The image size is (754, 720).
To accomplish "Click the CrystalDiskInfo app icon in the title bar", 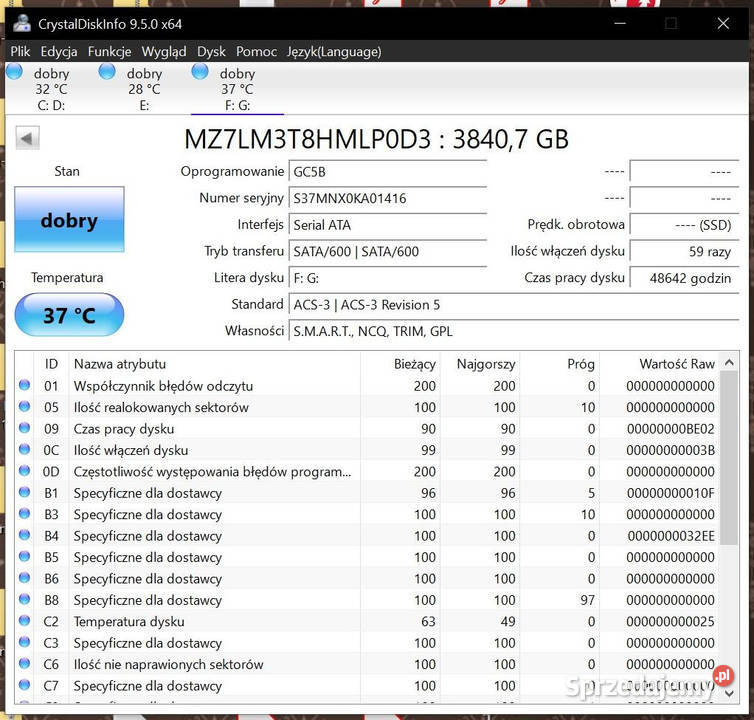I will [x=22, y=23].
